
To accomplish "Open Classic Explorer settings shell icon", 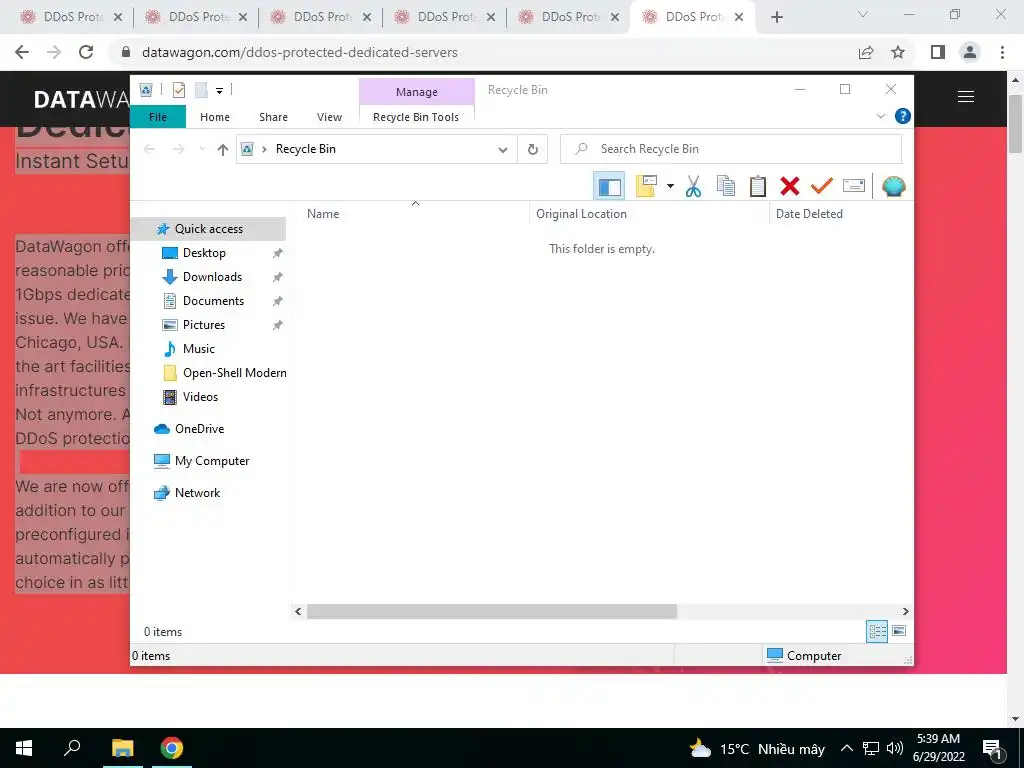I will [893, 186].
